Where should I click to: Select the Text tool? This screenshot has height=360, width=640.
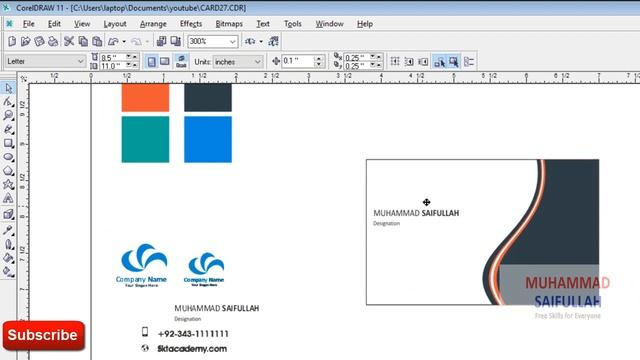point(8,199)
